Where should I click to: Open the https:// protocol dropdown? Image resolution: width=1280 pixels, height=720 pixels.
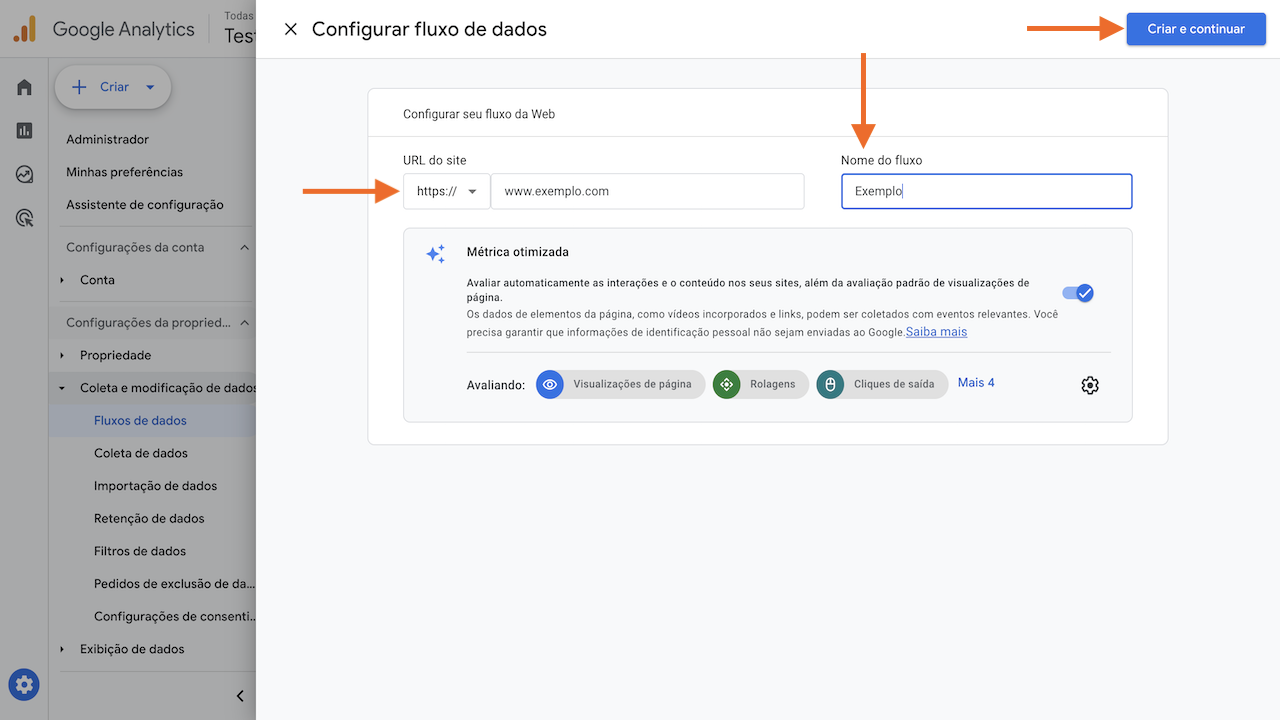[446, 190]
